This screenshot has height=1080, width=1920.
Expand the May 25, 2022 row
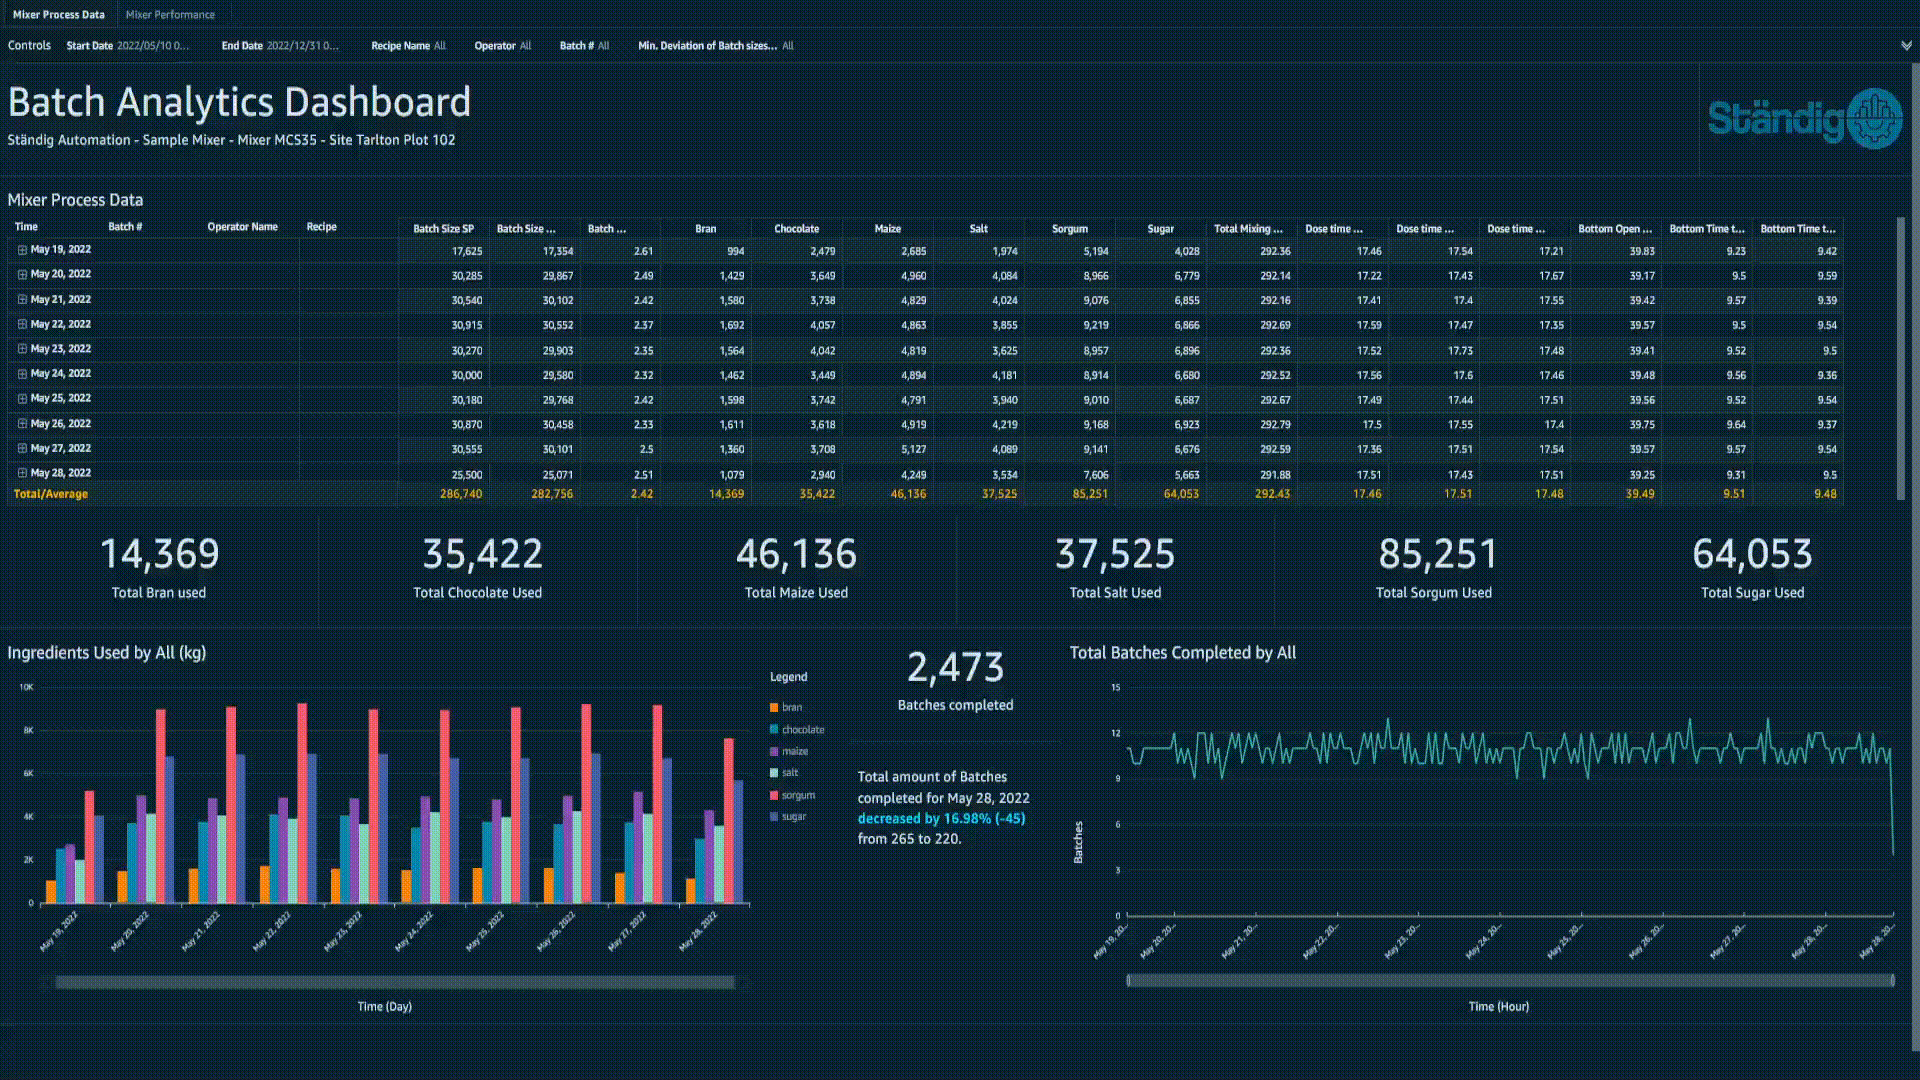pyautogui.click(x=22, y=398)
